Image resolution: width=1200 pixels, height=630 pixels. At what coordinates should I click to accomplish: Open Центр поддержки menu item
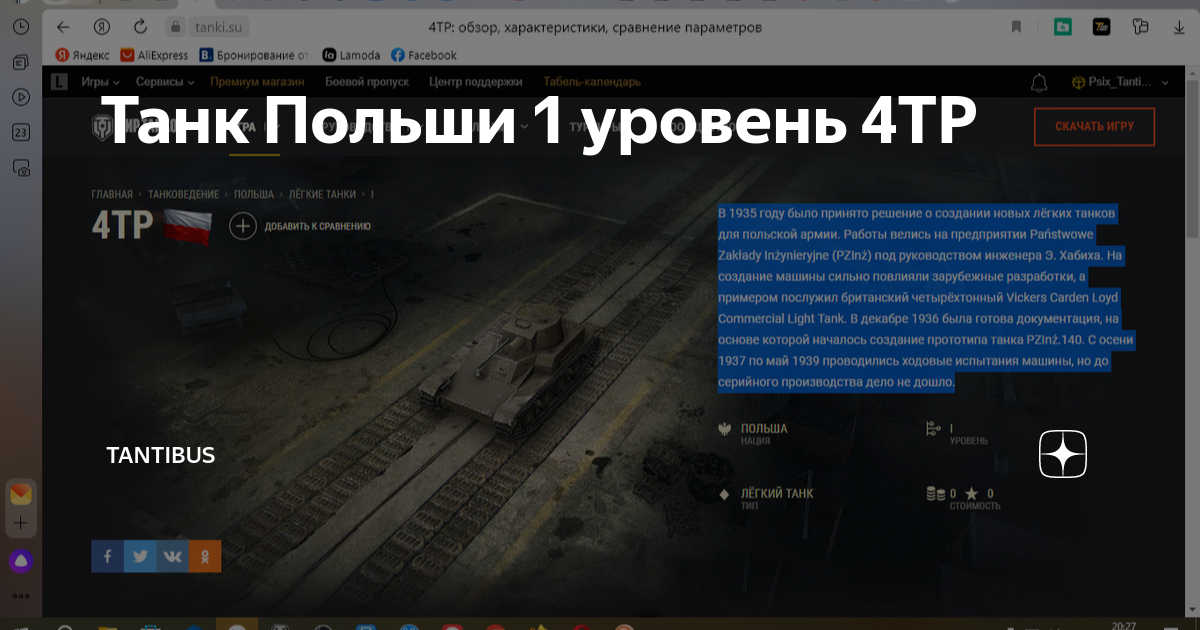tap(475, 82)
